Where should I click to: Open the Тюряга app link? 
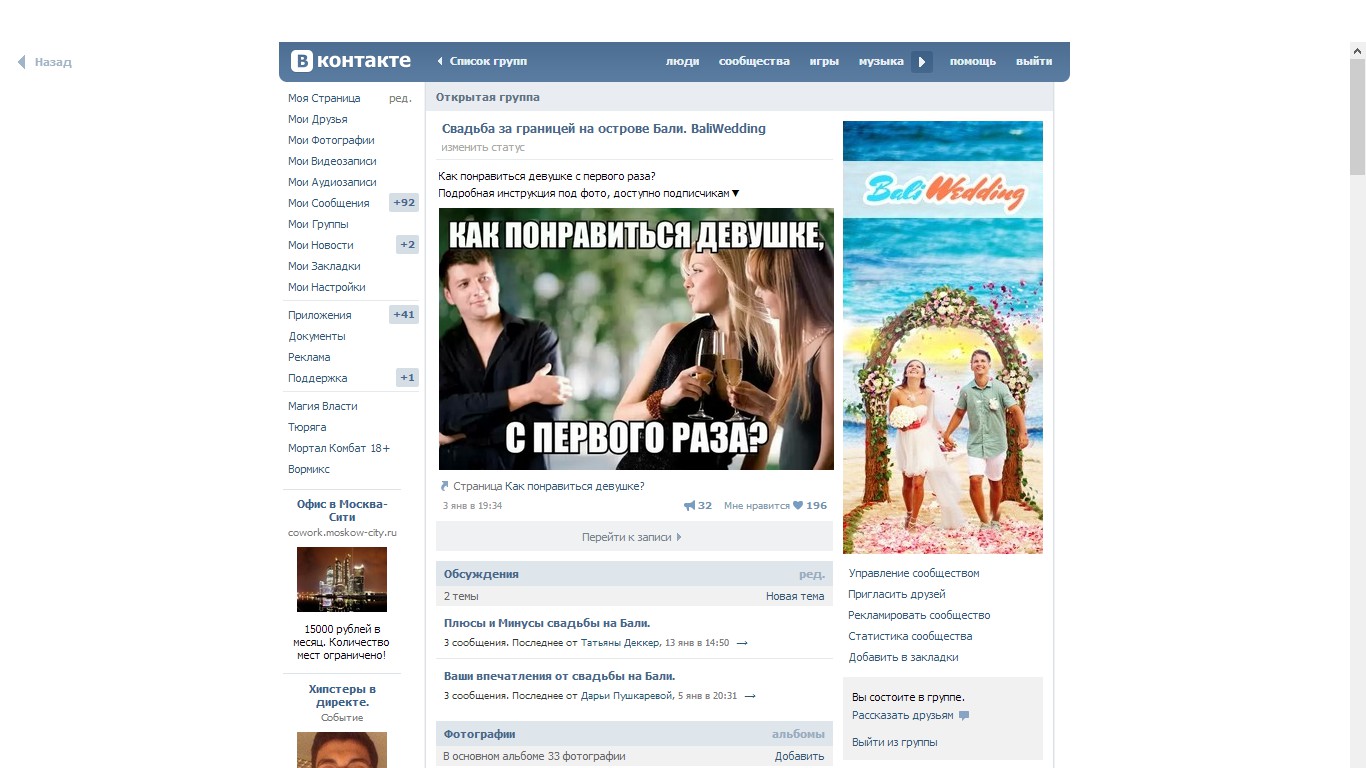coord(307,427)
